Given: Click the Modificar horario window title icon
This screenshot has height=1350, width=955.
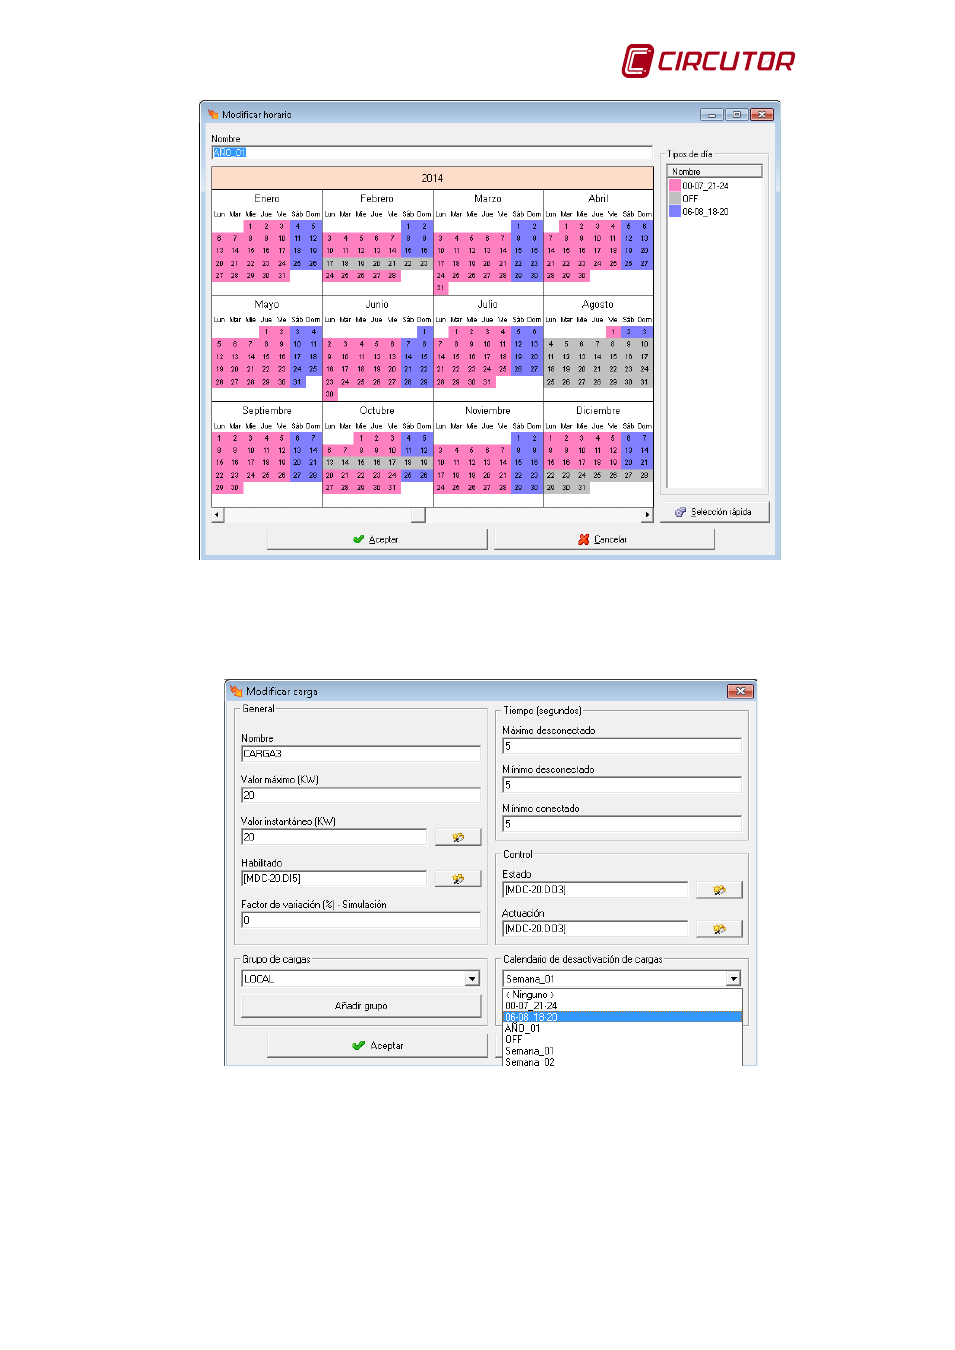Looking at the screenshot, I should [x=213, y=114].
